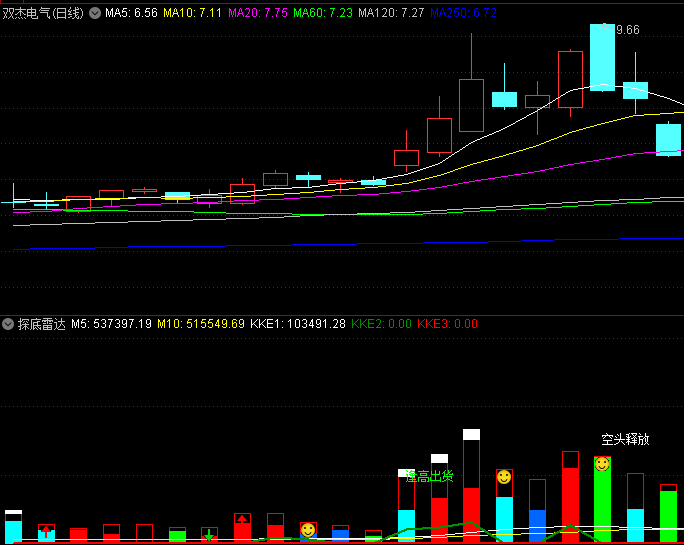The image size is (684, 545).
Task: Click the 9.66 high price marker
Action: (628, 30)
